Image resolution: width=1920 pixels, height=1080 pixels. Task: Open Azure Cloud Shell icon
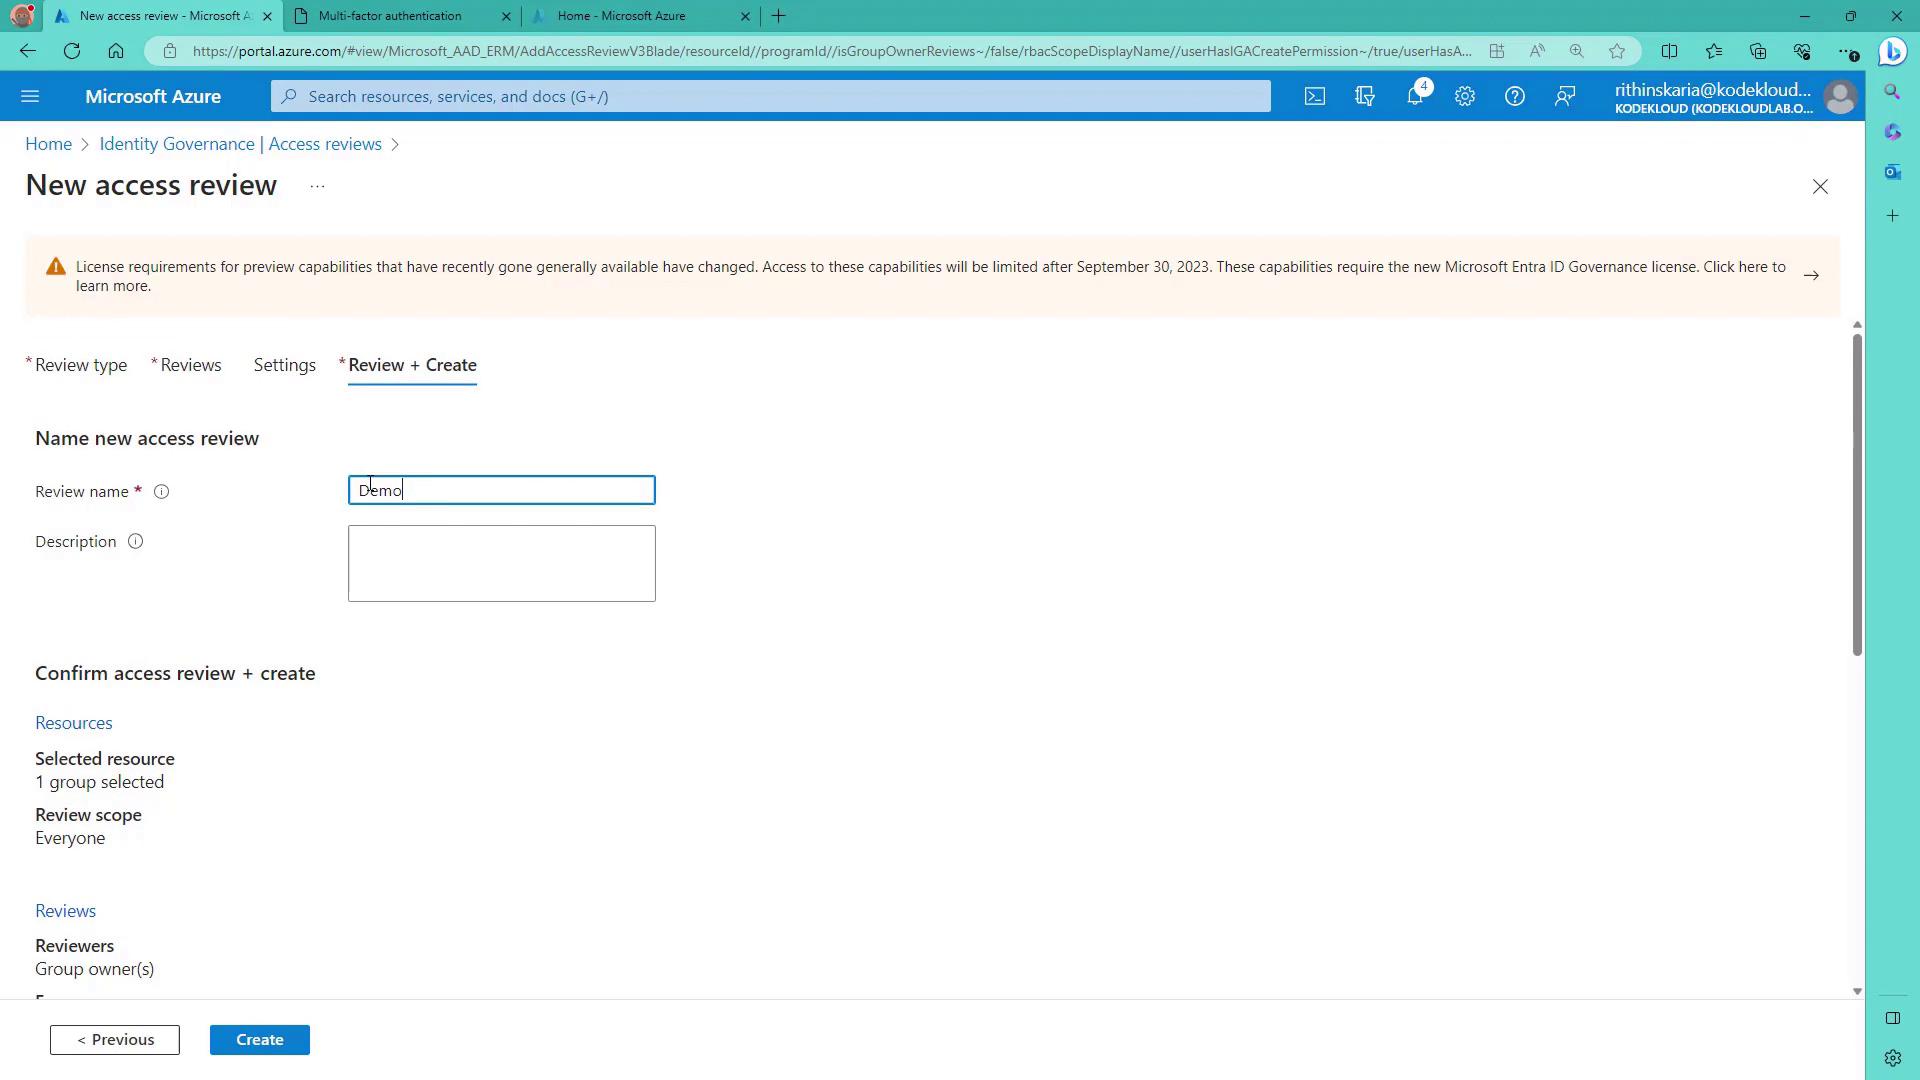coord(1315,96)
